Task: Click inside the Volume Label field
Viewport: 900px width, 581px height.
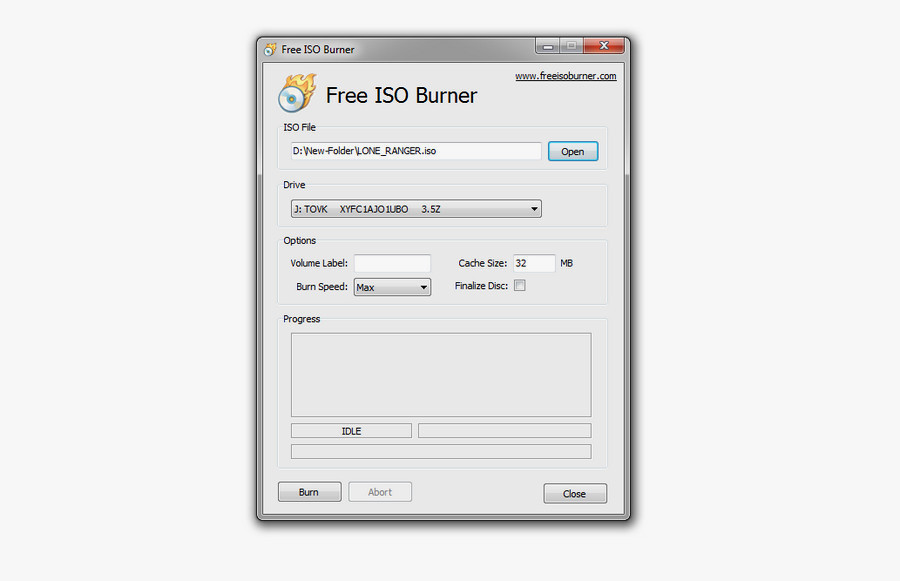Action: tap(392, 263)
